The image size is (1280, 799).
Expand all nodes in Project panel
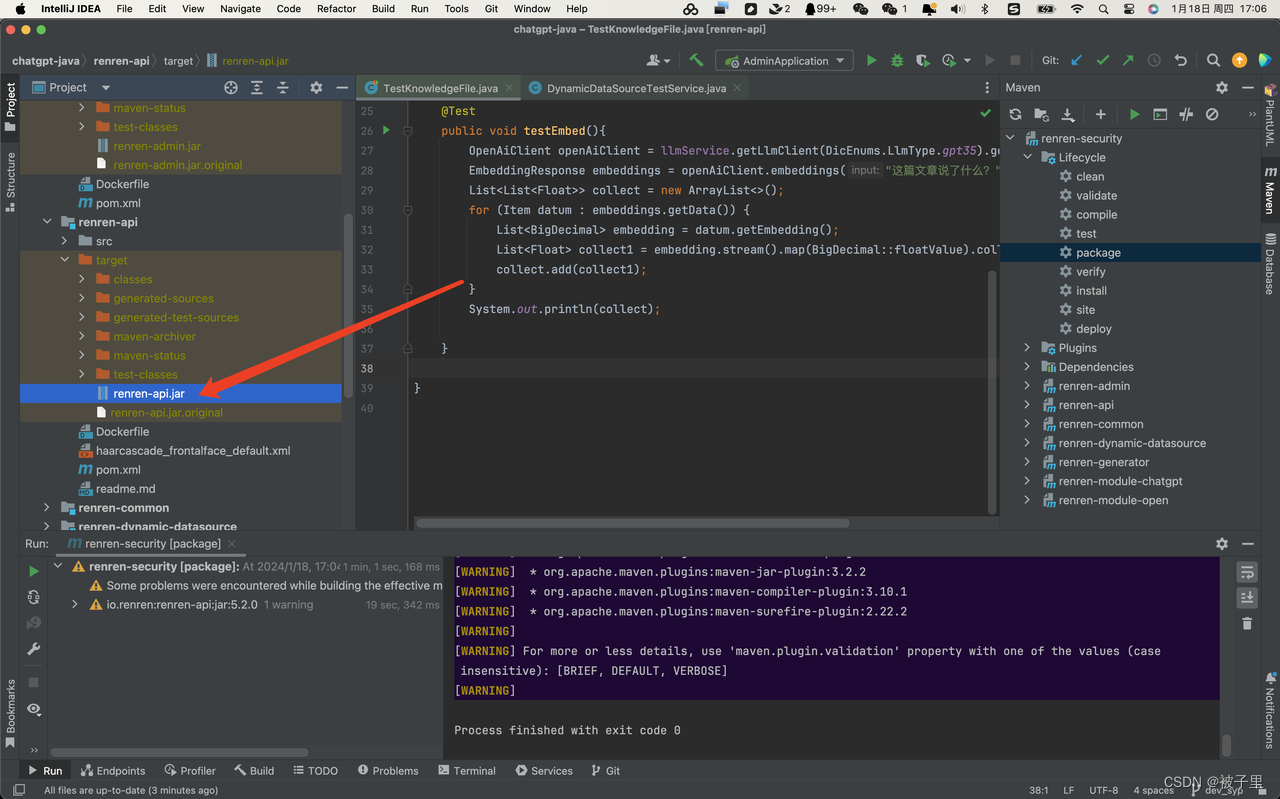[x=257, y=87]
